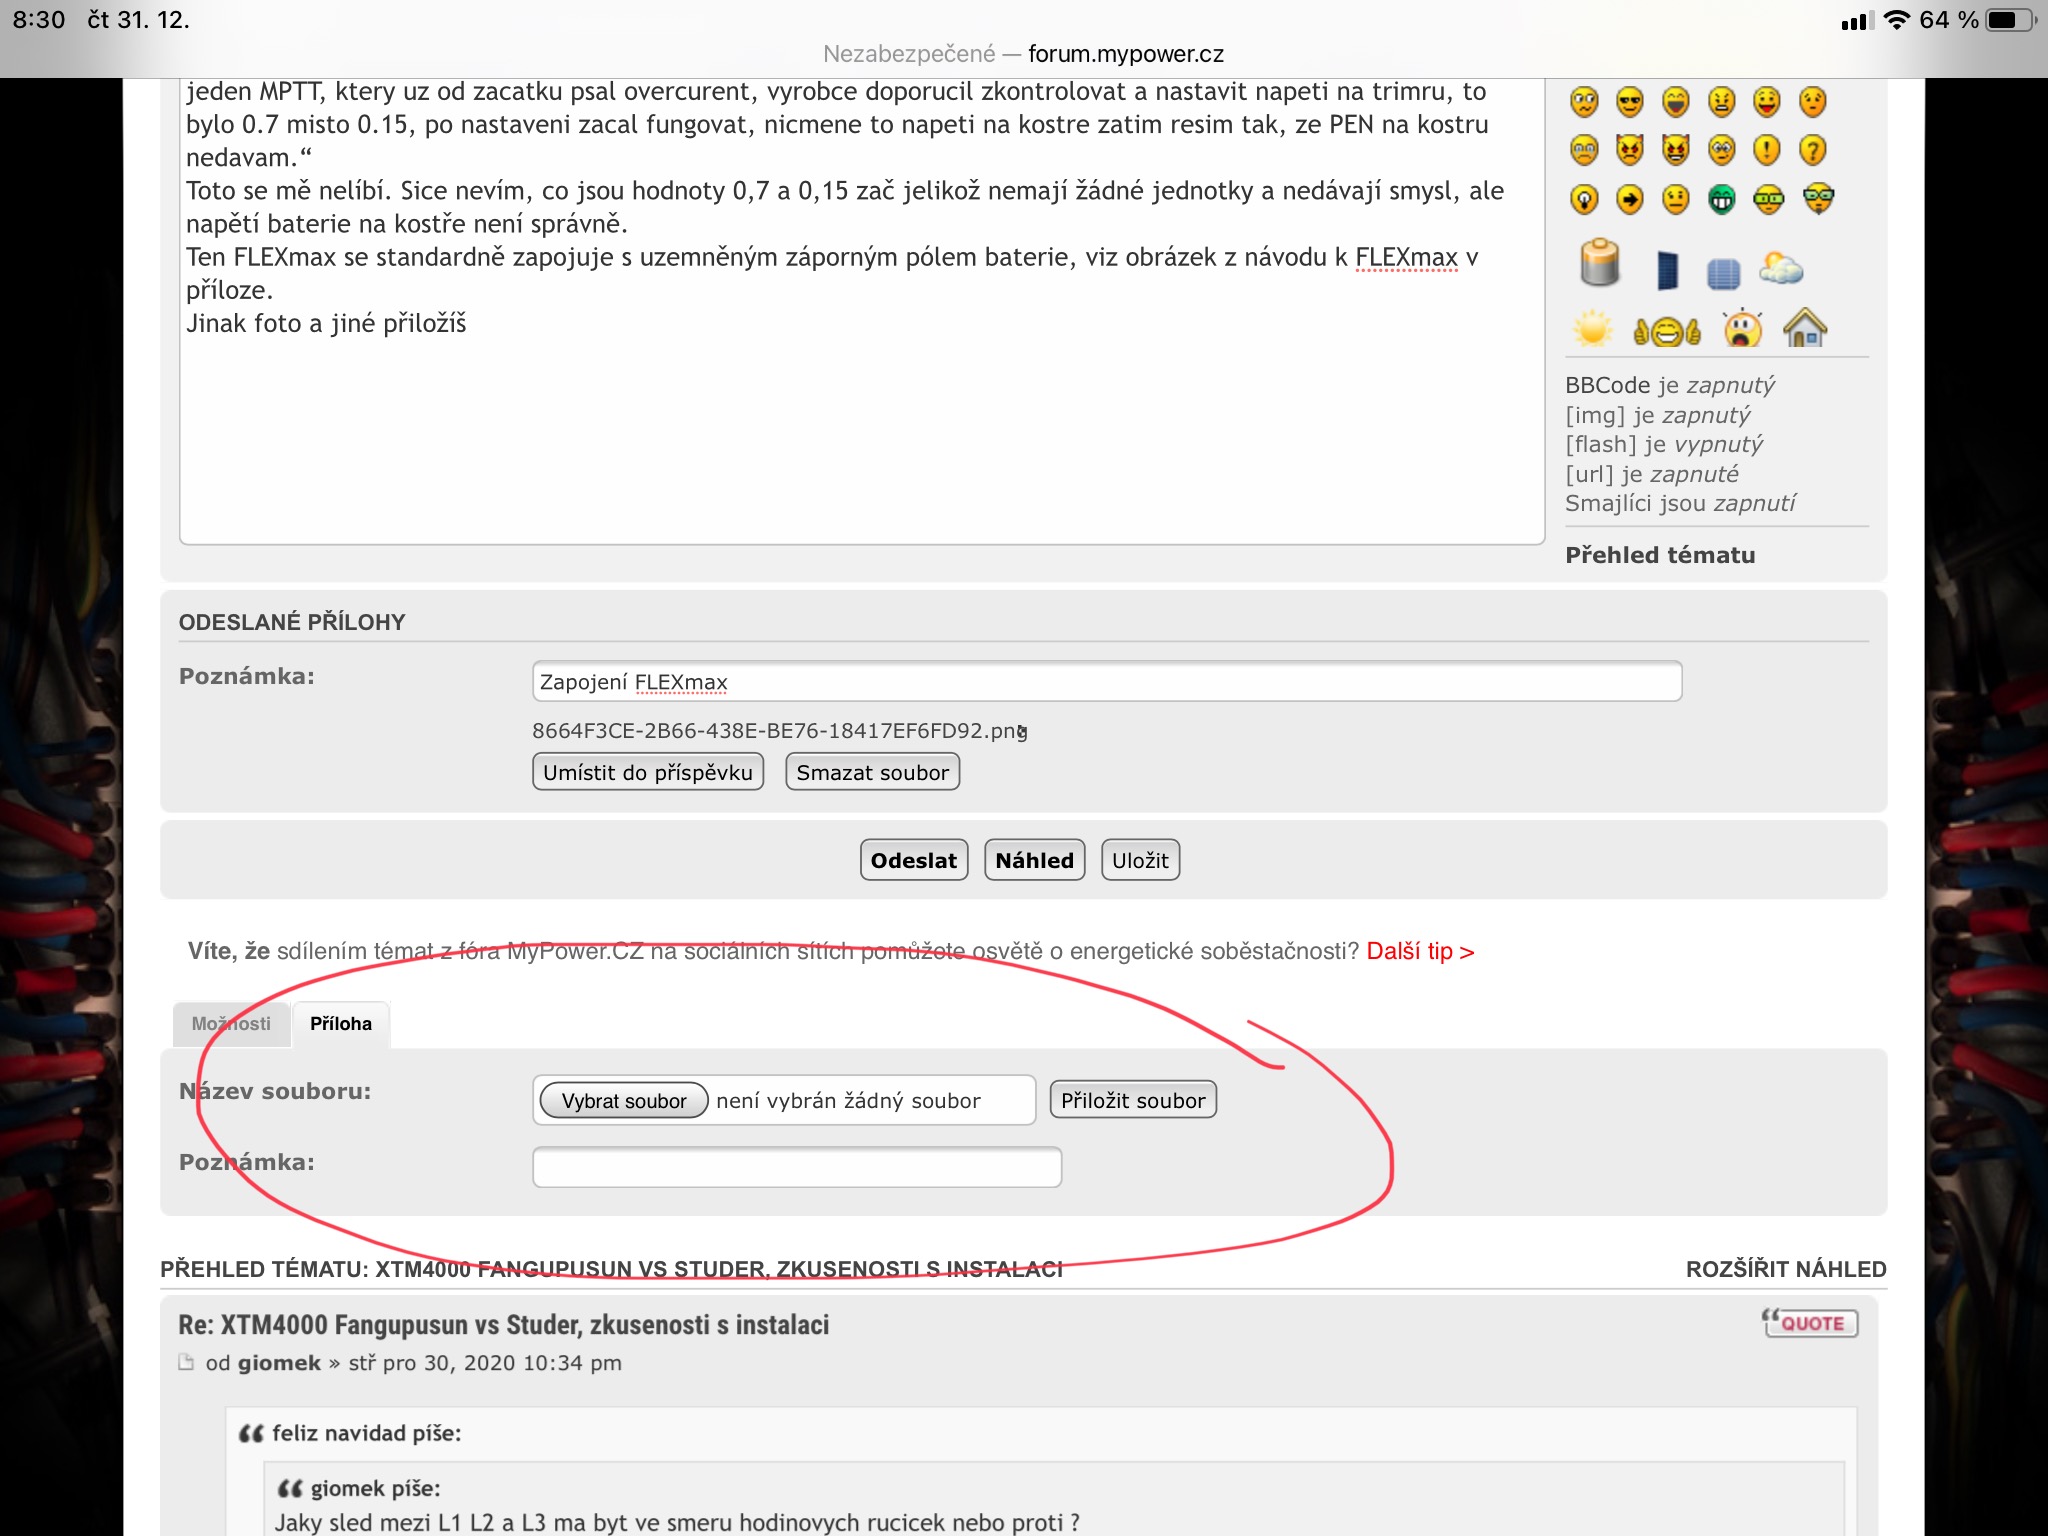Insert the light bulb idea smiley
The width and height of the screenshot is (2048, 1536).
click(x=1584, y=200)
